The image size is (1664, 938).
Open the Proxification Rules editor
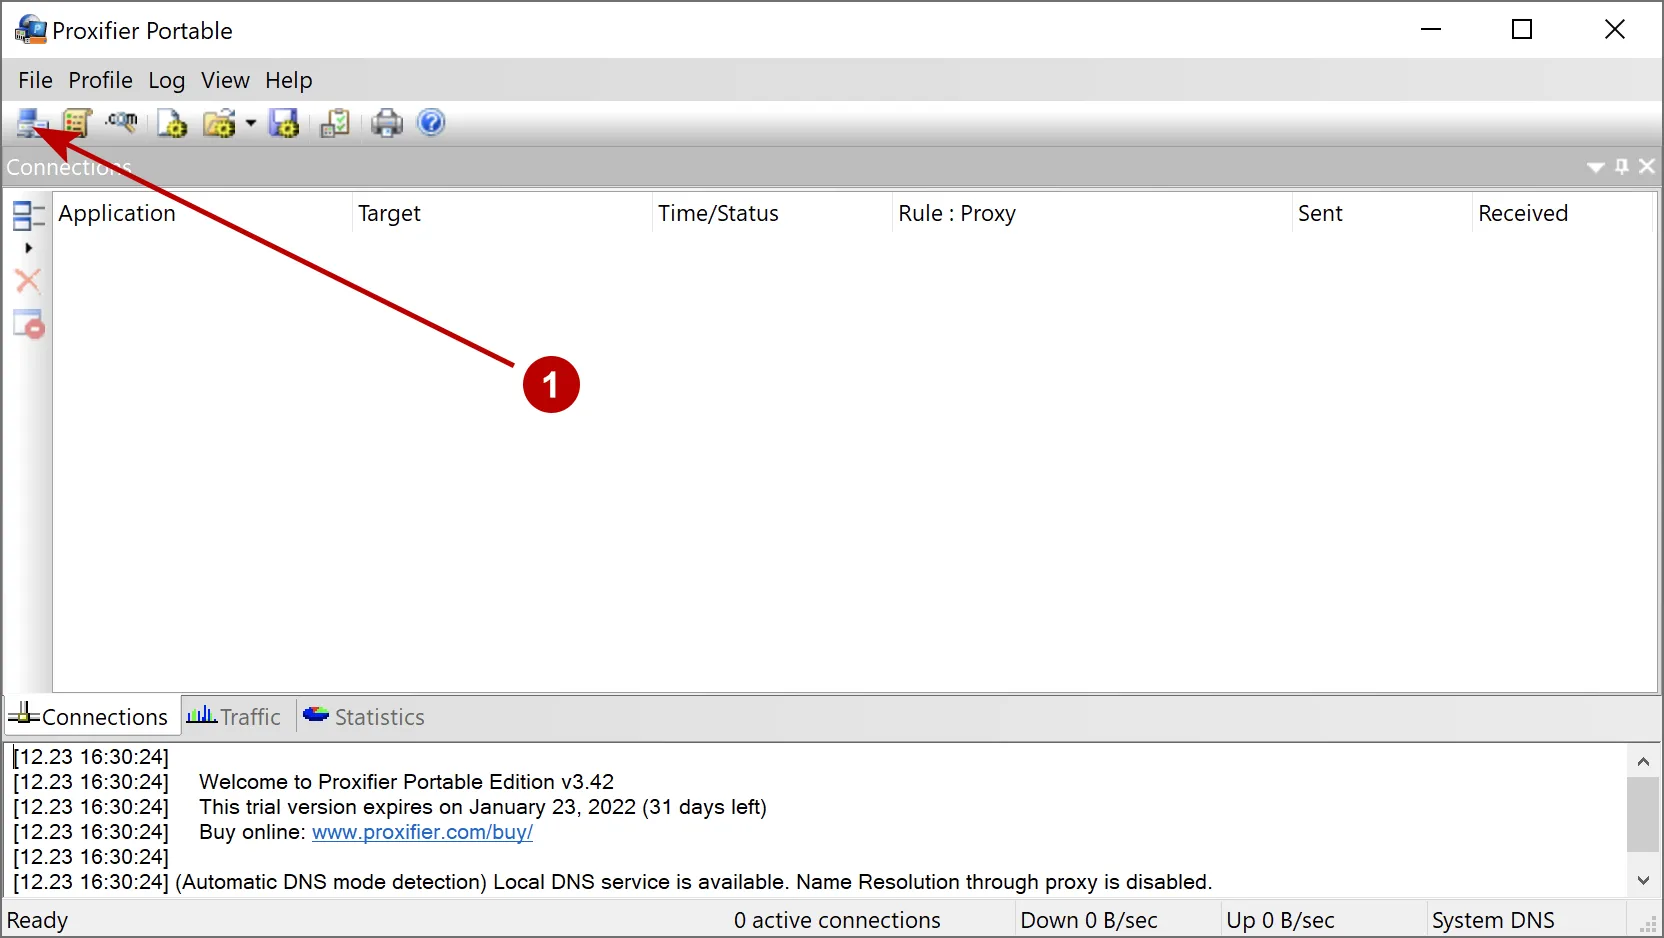(x=77, y=122)
